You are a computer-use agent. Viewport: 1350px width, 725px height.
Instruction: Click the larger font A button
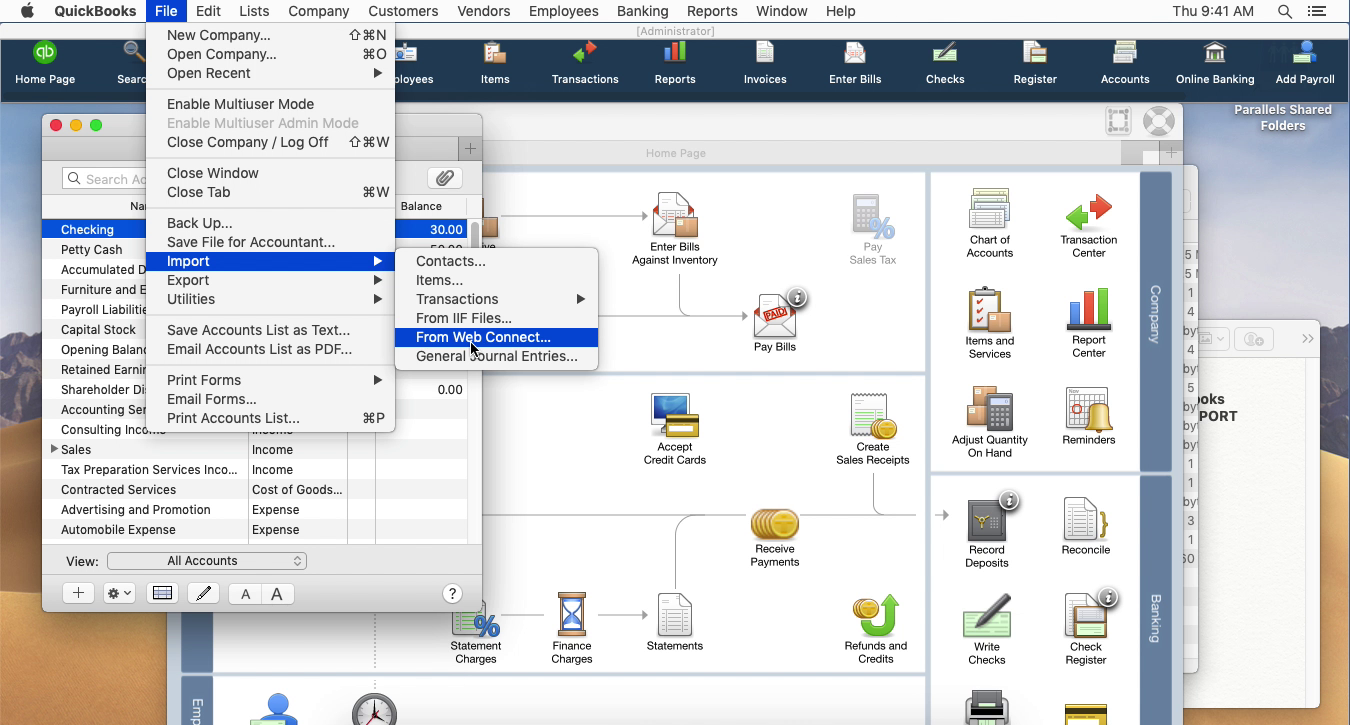pyautogui.click(x=277, y=594)
